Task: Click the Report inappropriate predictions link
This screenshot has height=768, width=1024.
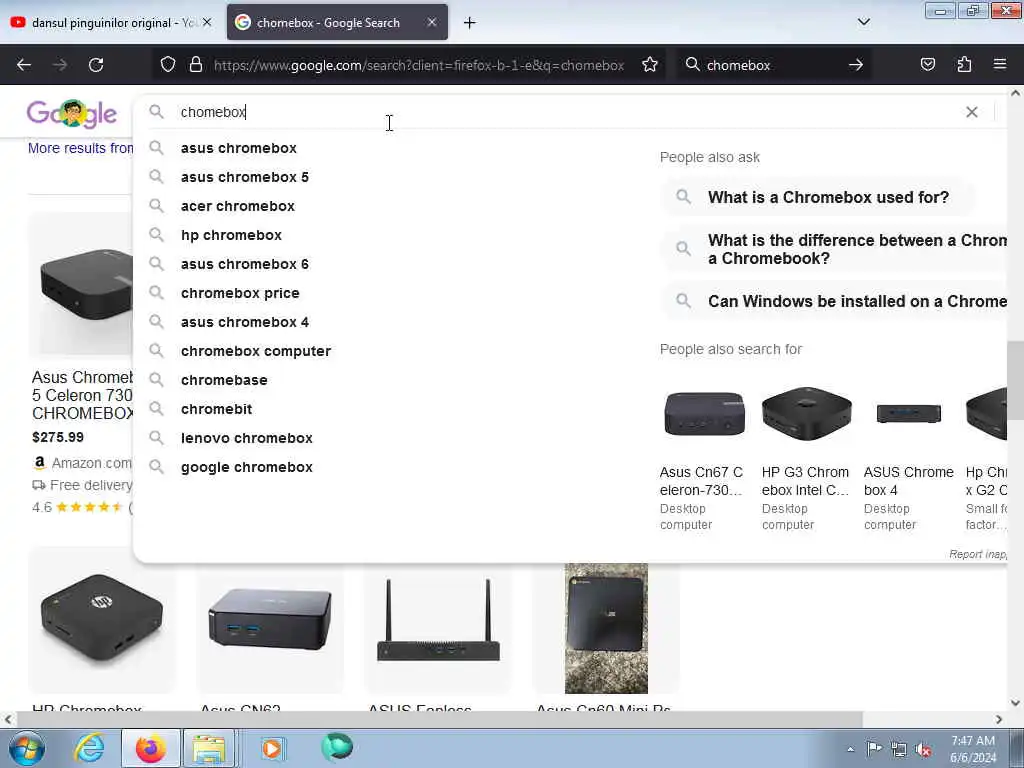Action: point(978,554)
